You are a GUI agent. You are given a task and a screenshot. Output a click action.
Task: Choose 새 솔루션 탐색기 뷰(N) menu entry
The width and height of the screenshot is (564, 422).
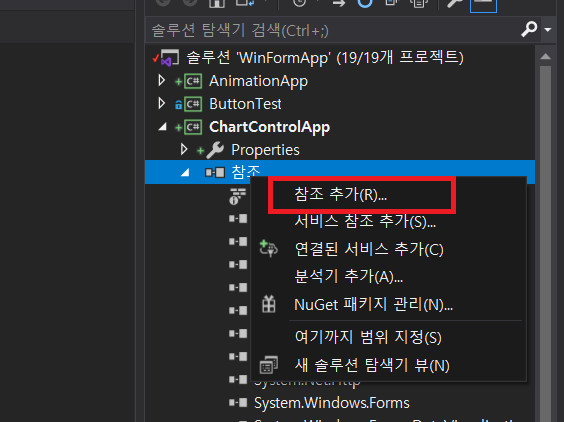(x=388, y=365)
